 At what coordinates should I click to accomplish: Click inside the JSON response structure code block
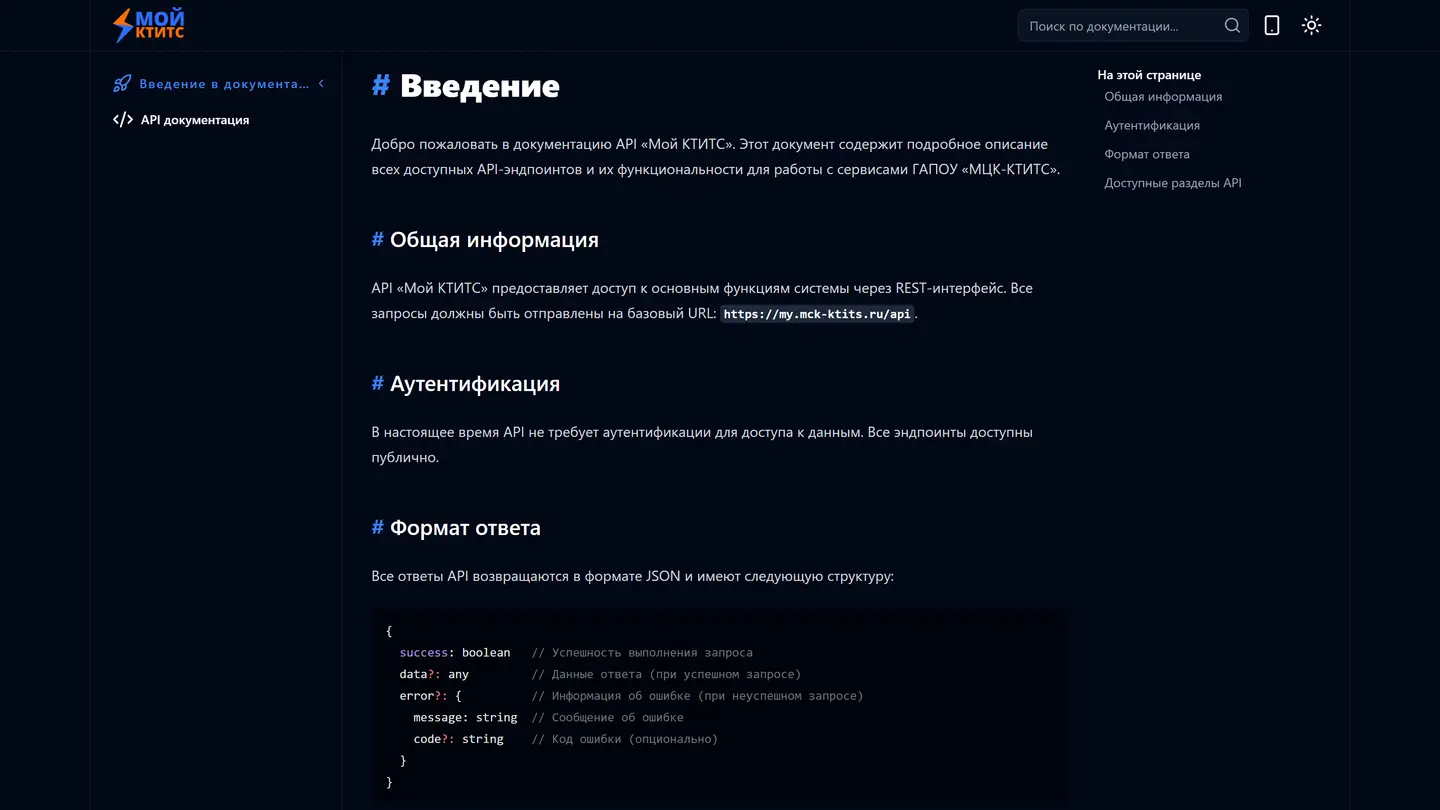click(x=716, y=706)
